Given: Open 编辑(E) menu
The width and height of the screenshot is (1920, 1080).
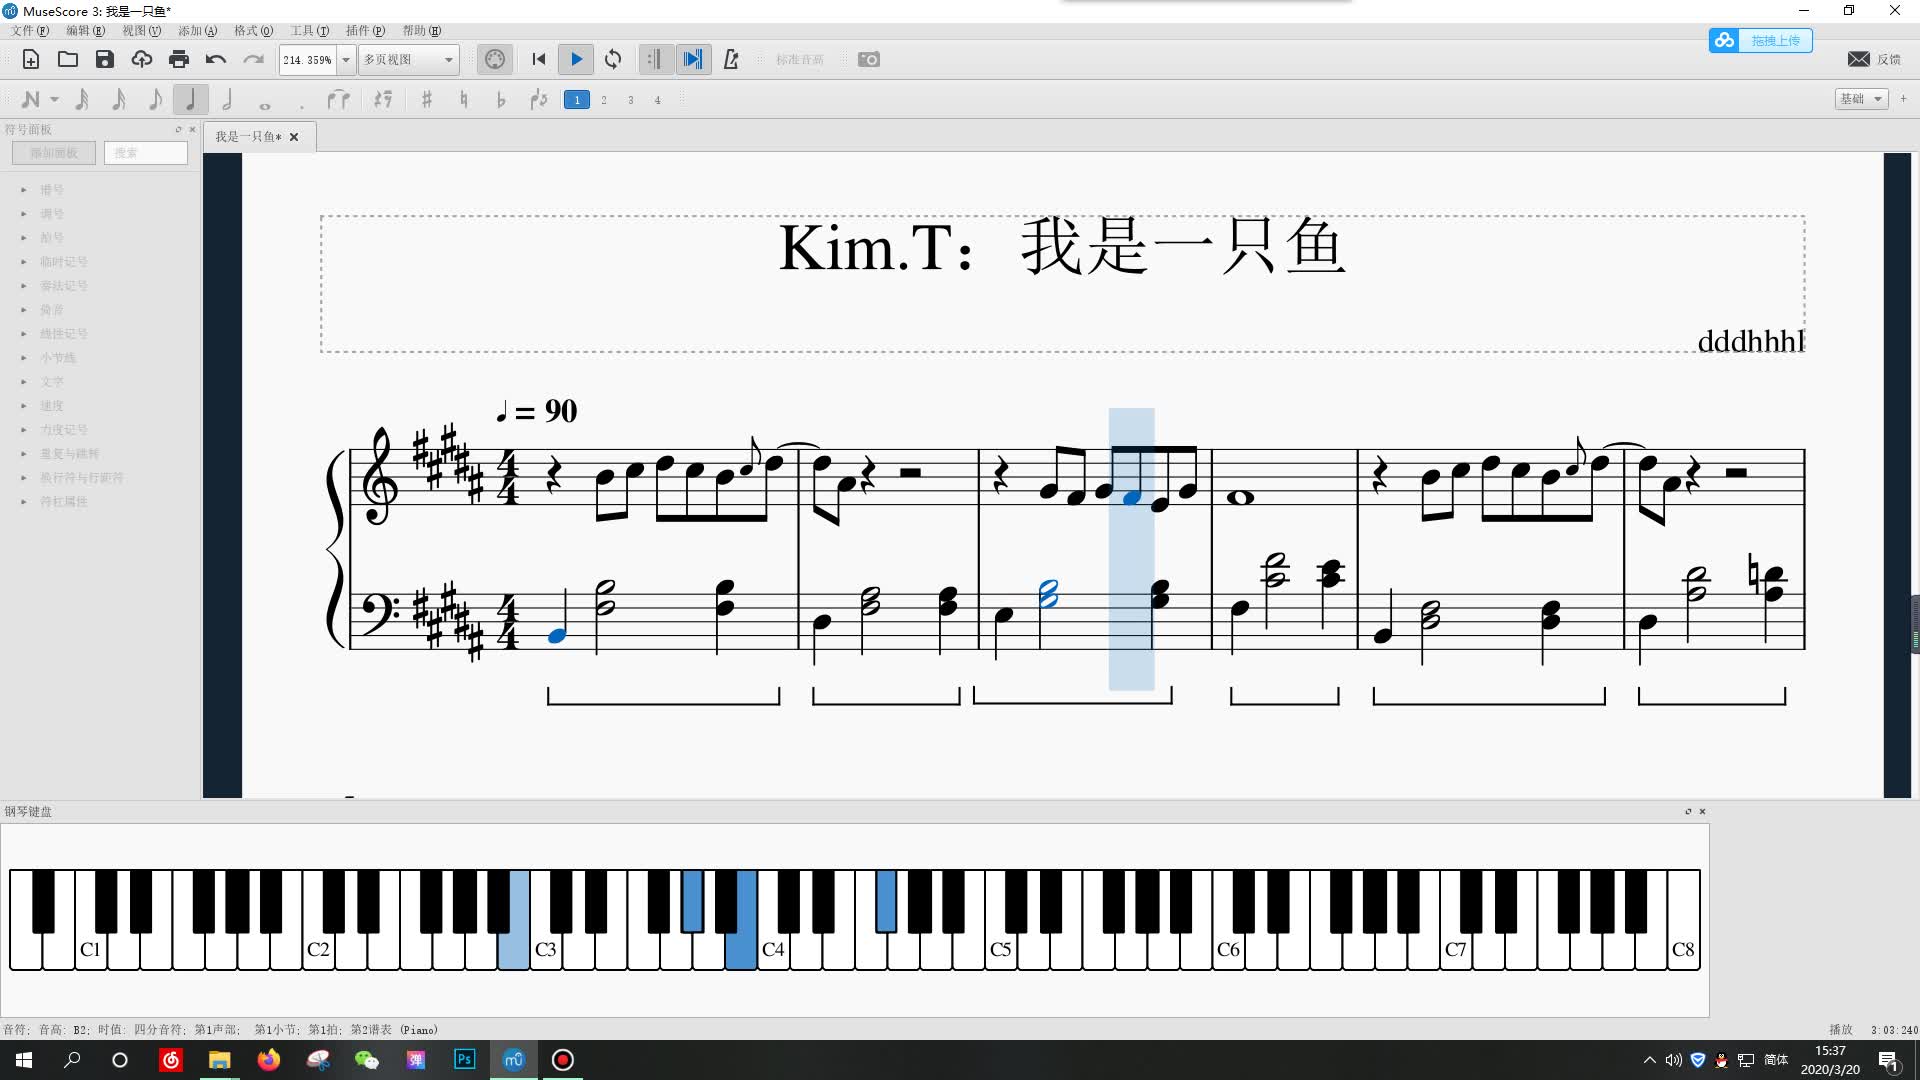Looking at the screenshot, I should [x=86, y=31].
